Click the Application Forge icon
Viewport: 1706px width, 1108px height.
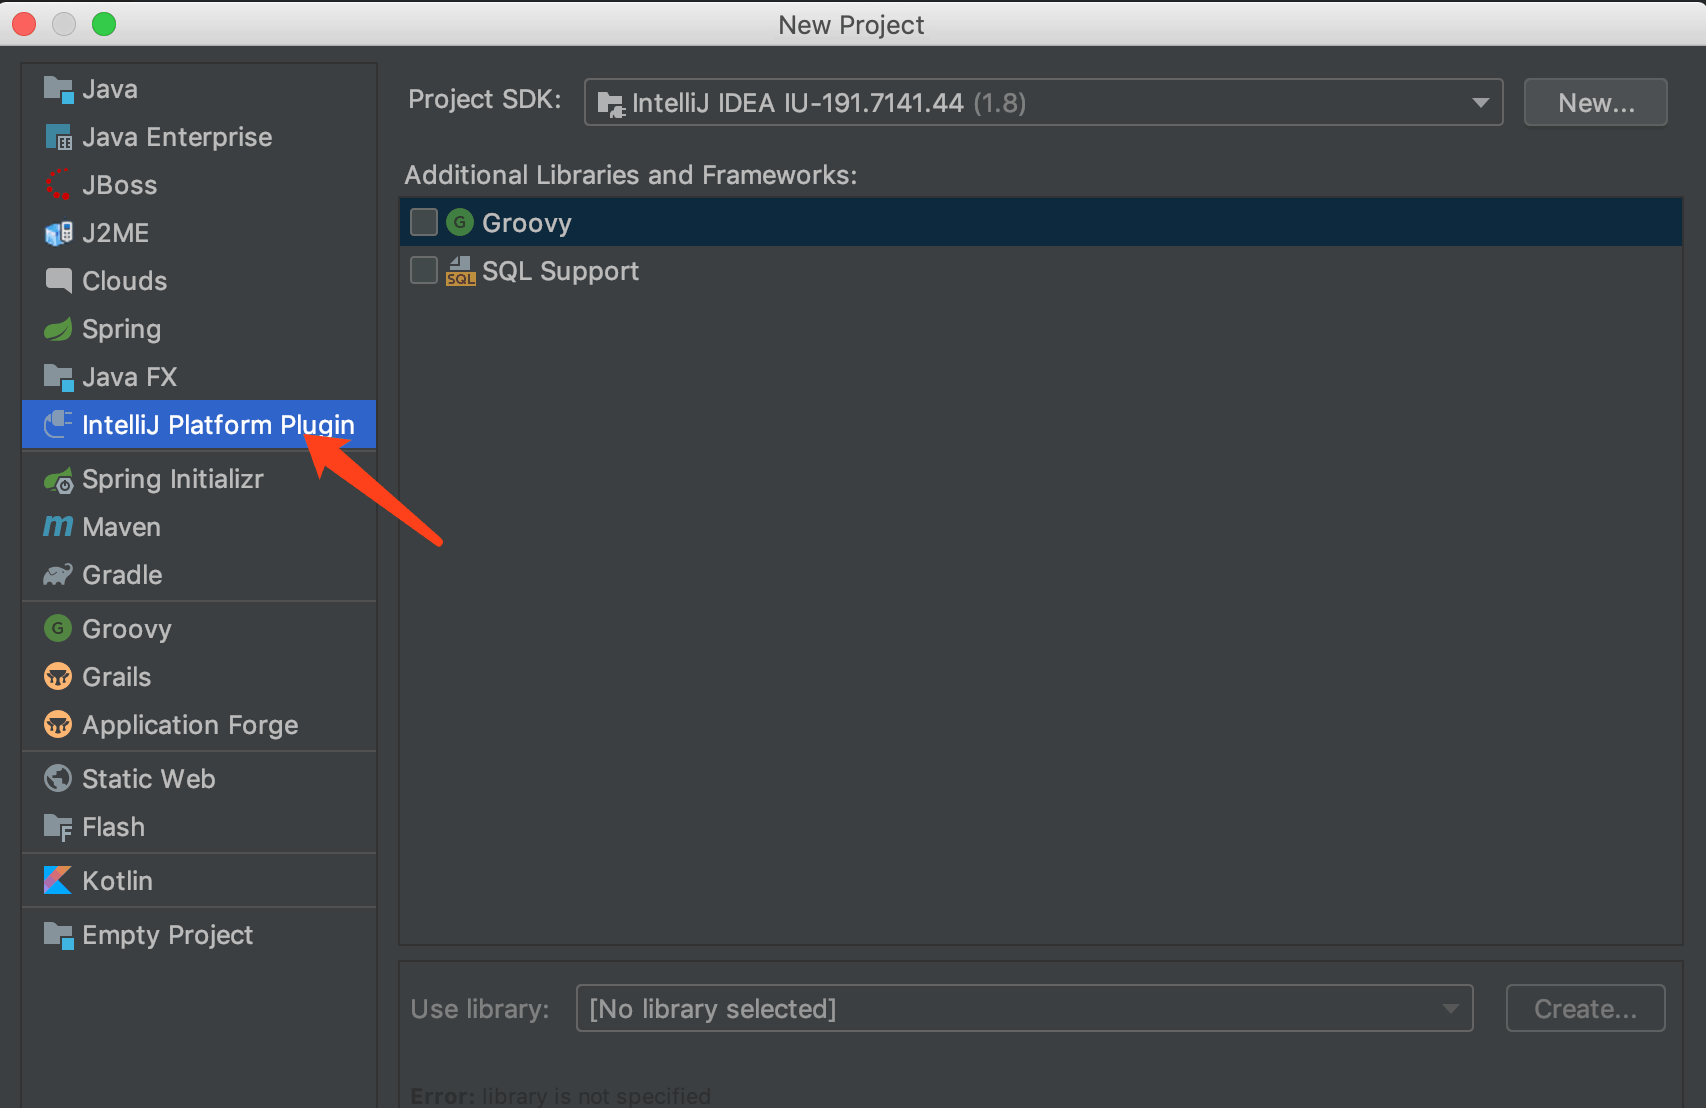pos(59,725)
